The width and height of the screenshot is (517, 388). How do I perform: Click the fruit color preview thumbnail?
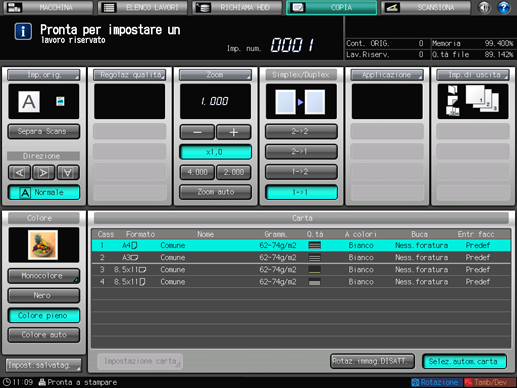coord(43,245)
